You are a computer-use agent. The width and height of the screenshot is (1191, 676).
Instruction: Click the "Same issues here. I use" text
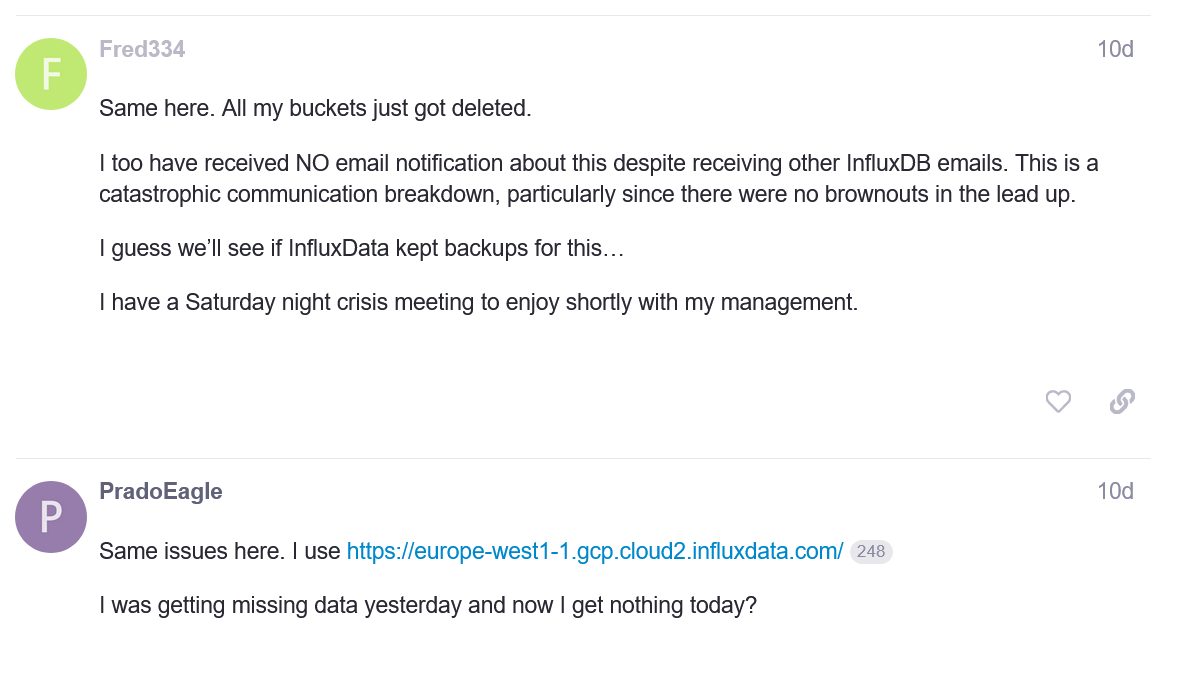coord(220,551)
